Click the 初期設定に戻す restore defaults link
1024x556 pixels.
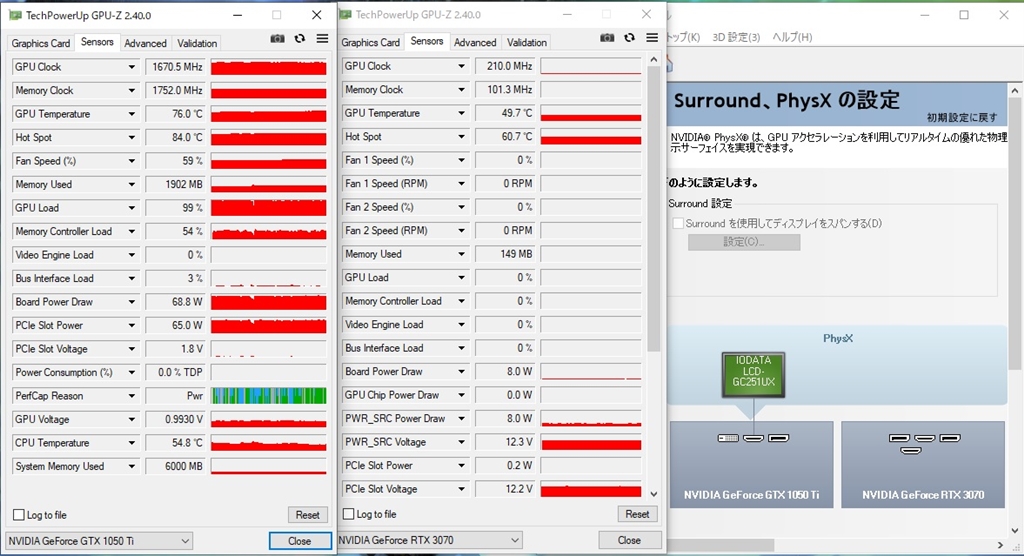(962, 118)
